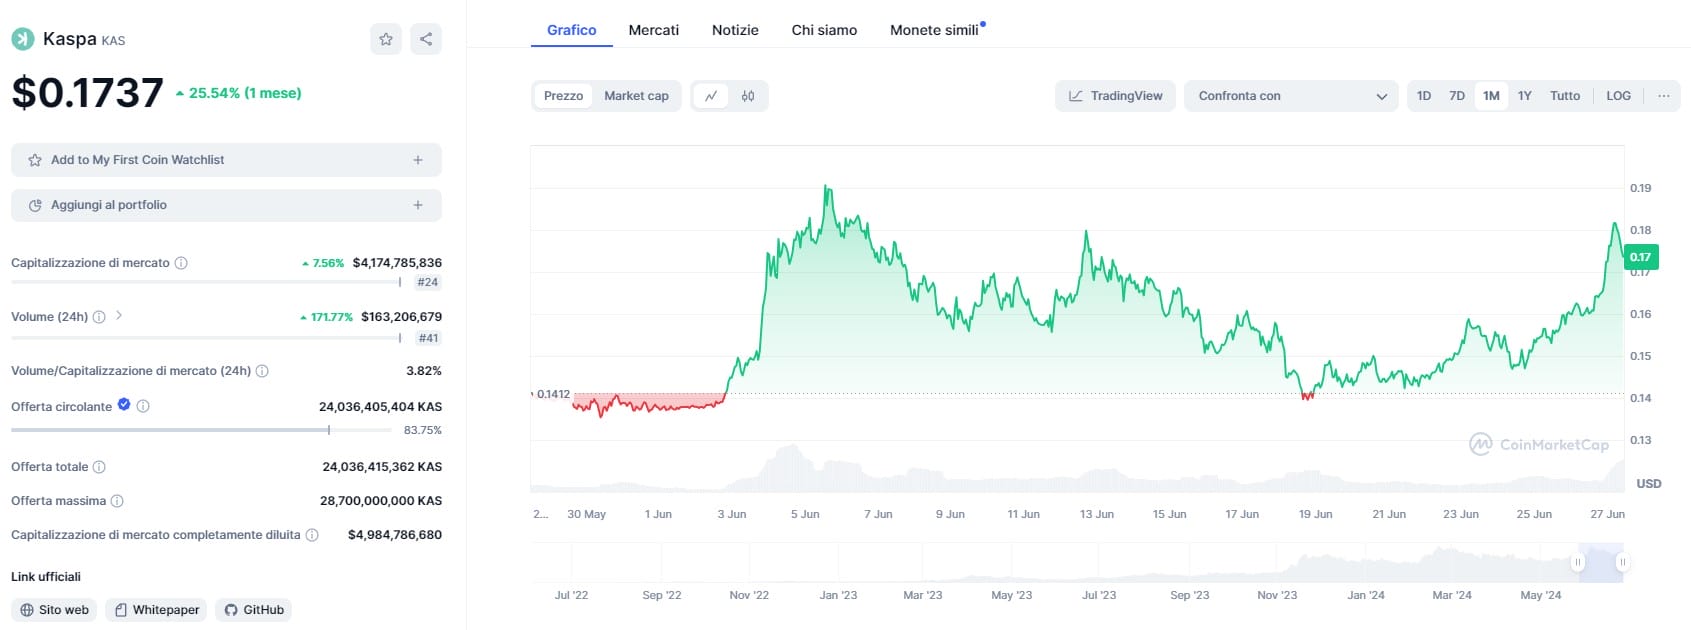
Task: Open the Notizie tab
Action: pos(735,30)
